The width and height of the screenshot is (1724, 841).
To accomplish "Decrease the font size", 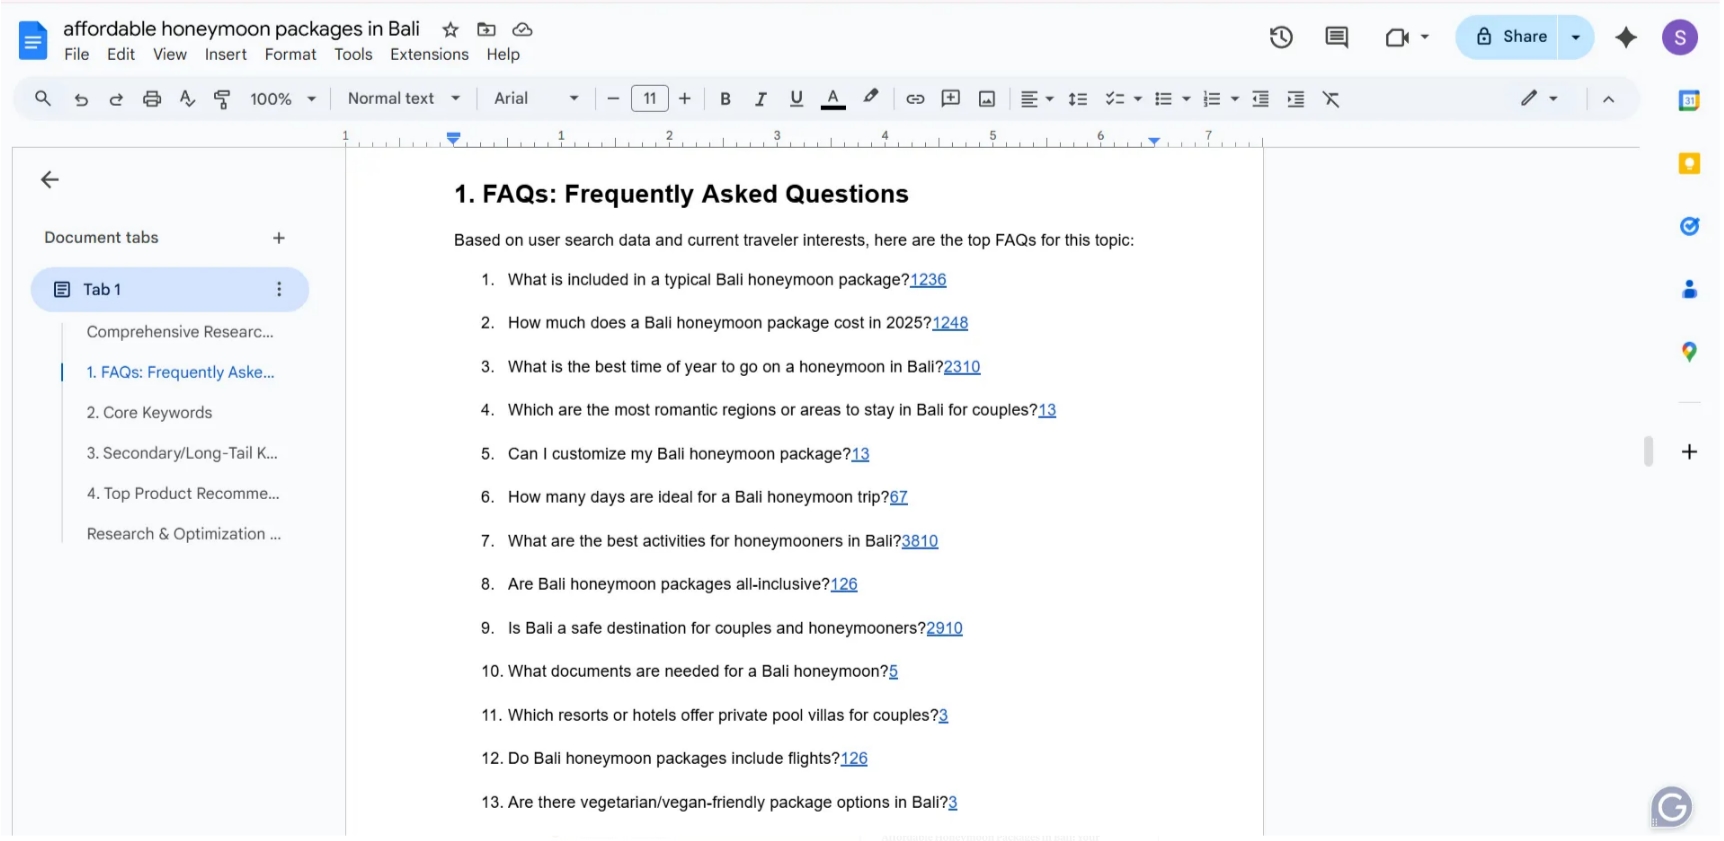I will [x=613, y=98].
